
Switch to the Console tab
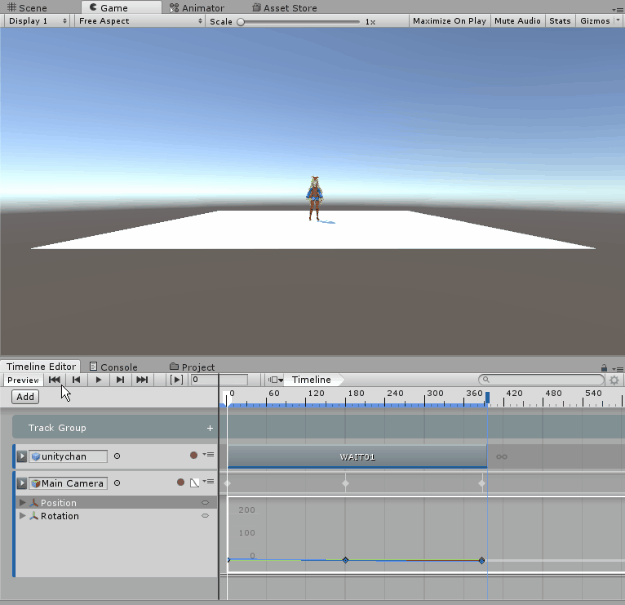point(114,367)
